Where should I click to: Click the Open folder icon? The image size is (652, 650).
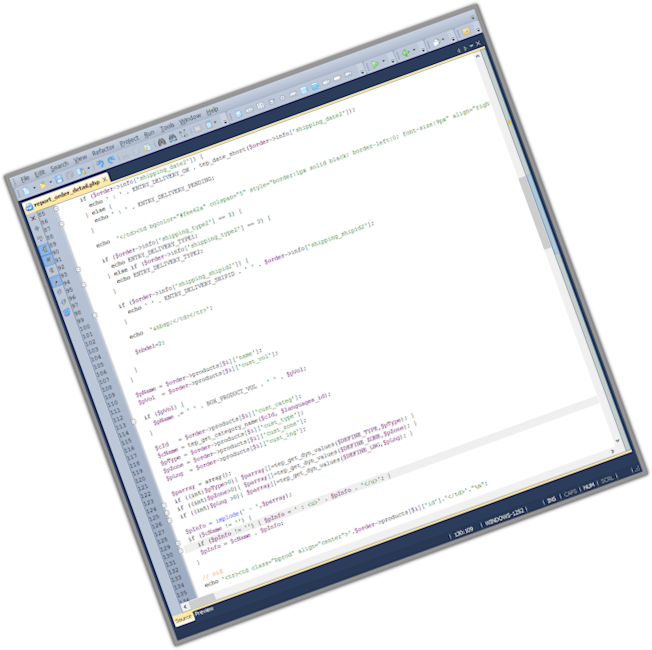click(x=43, y=185)
